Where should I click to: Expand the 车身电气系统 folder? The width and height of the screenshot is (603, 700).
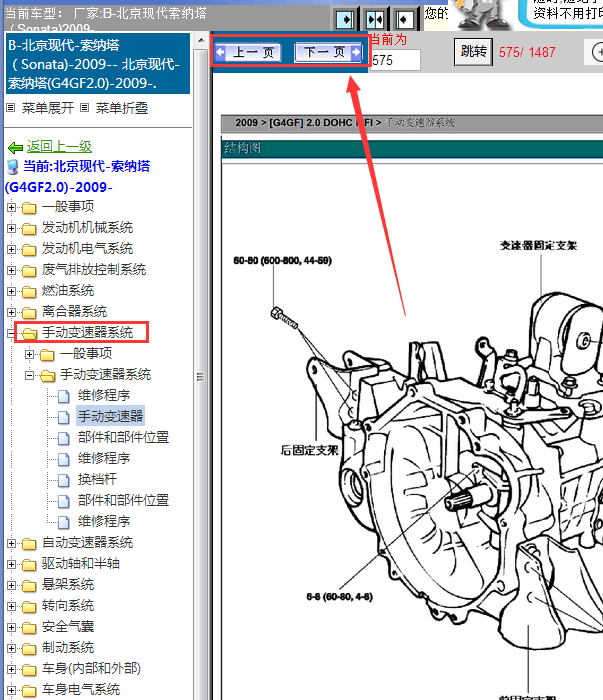12,690
